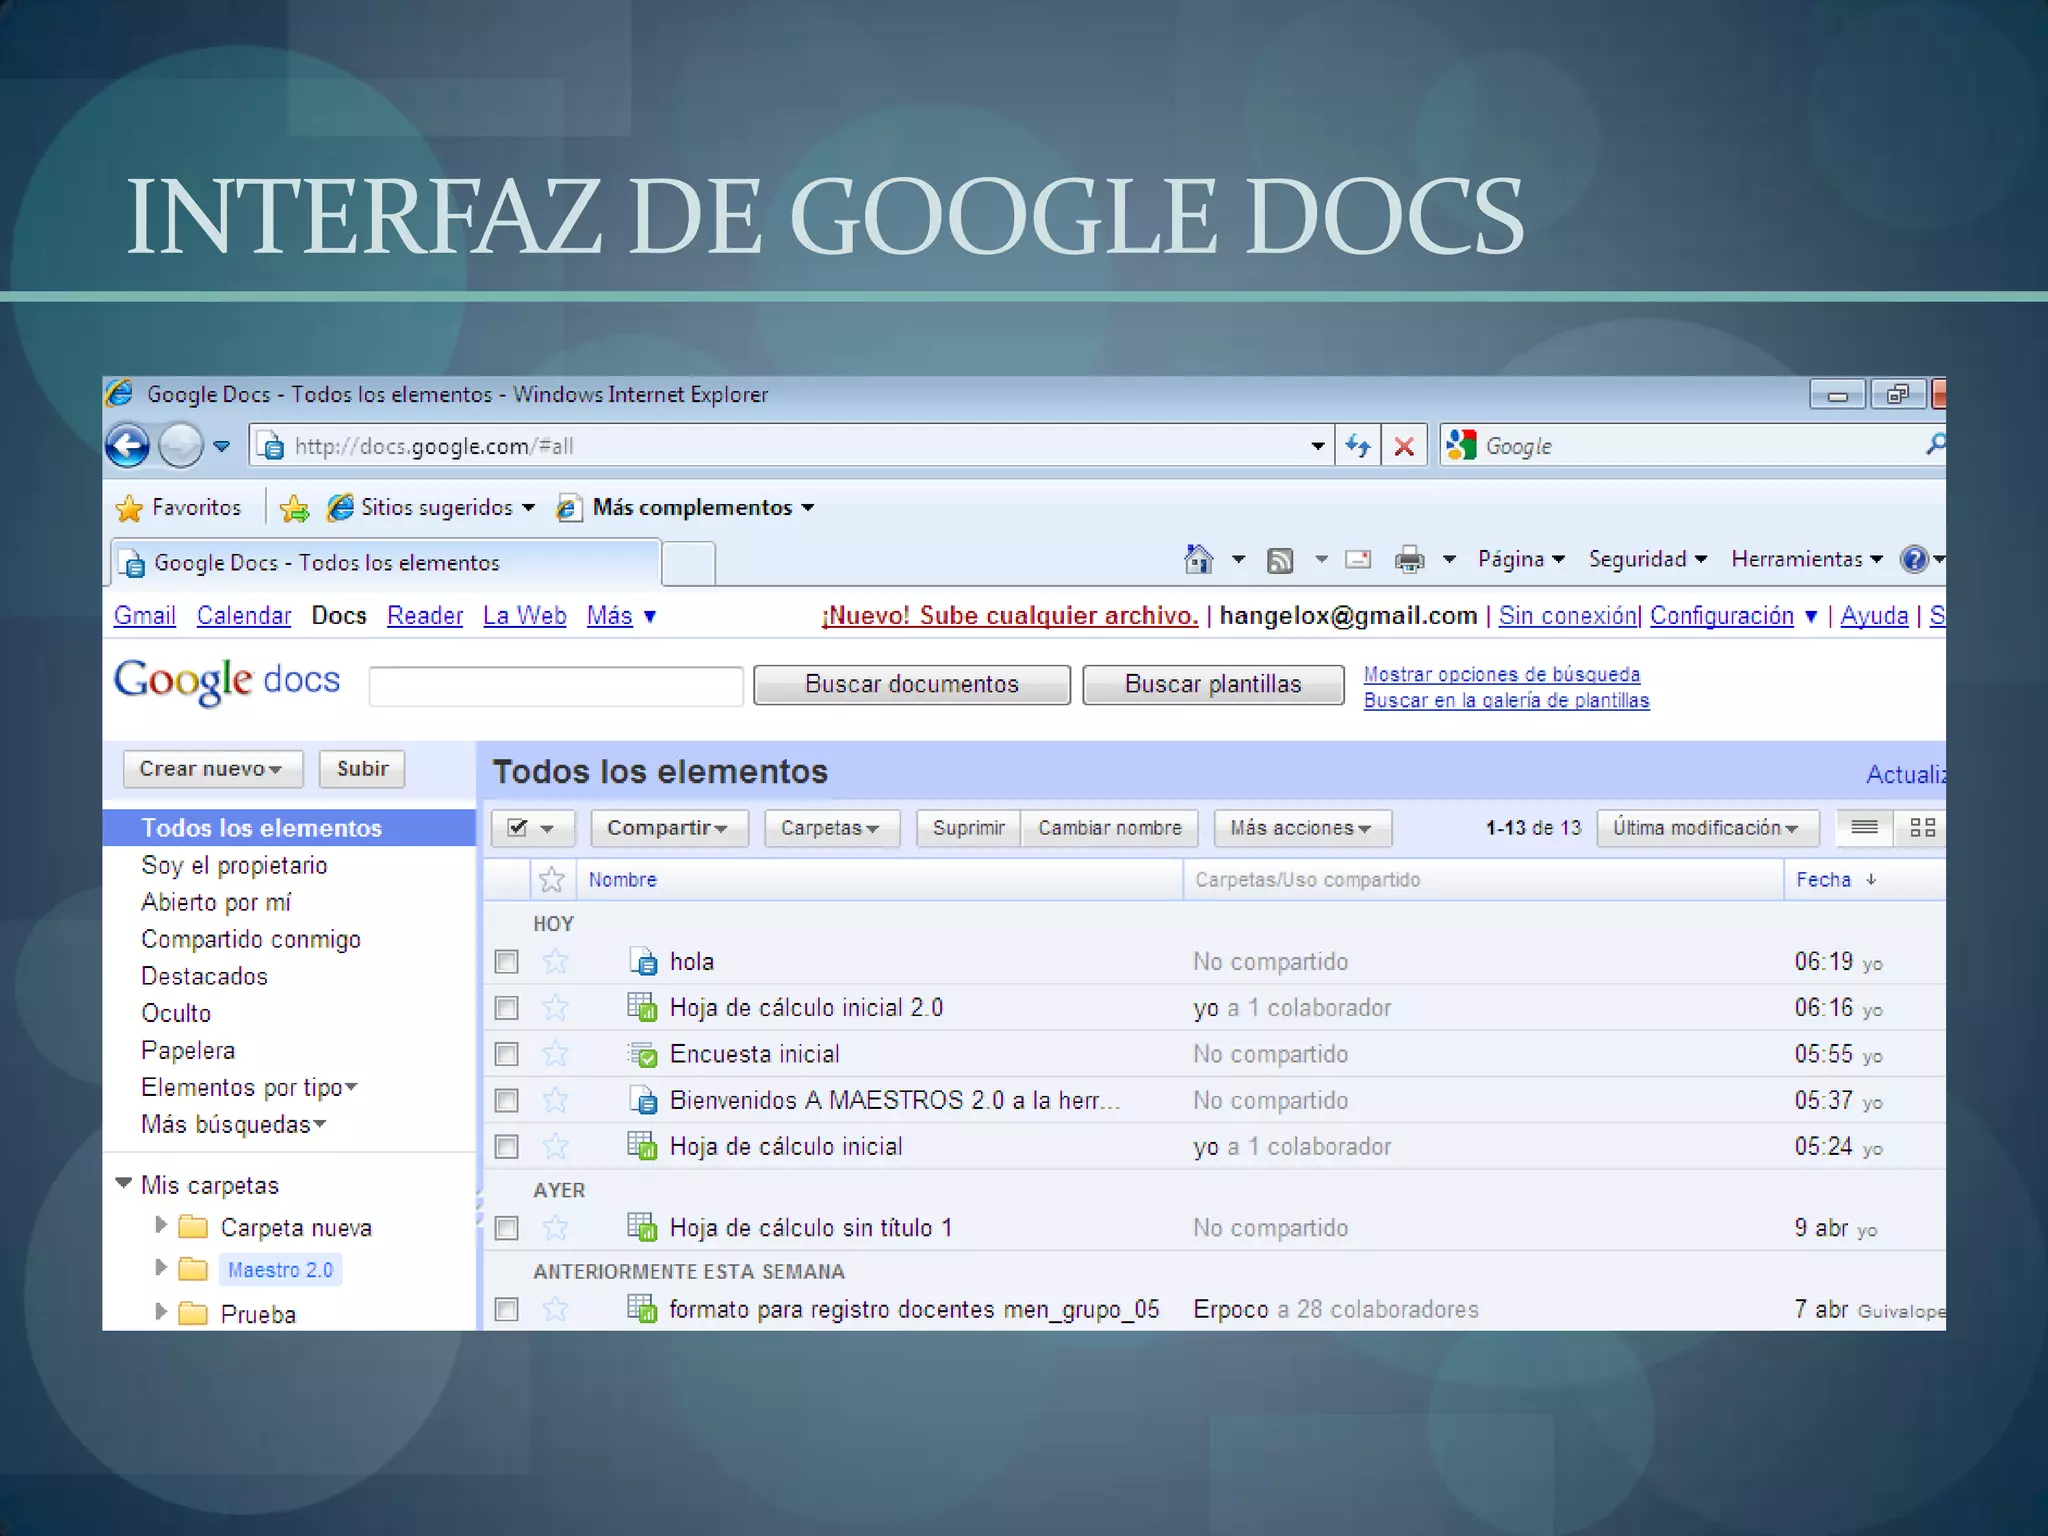Open the 'Gmail' link

145,616
